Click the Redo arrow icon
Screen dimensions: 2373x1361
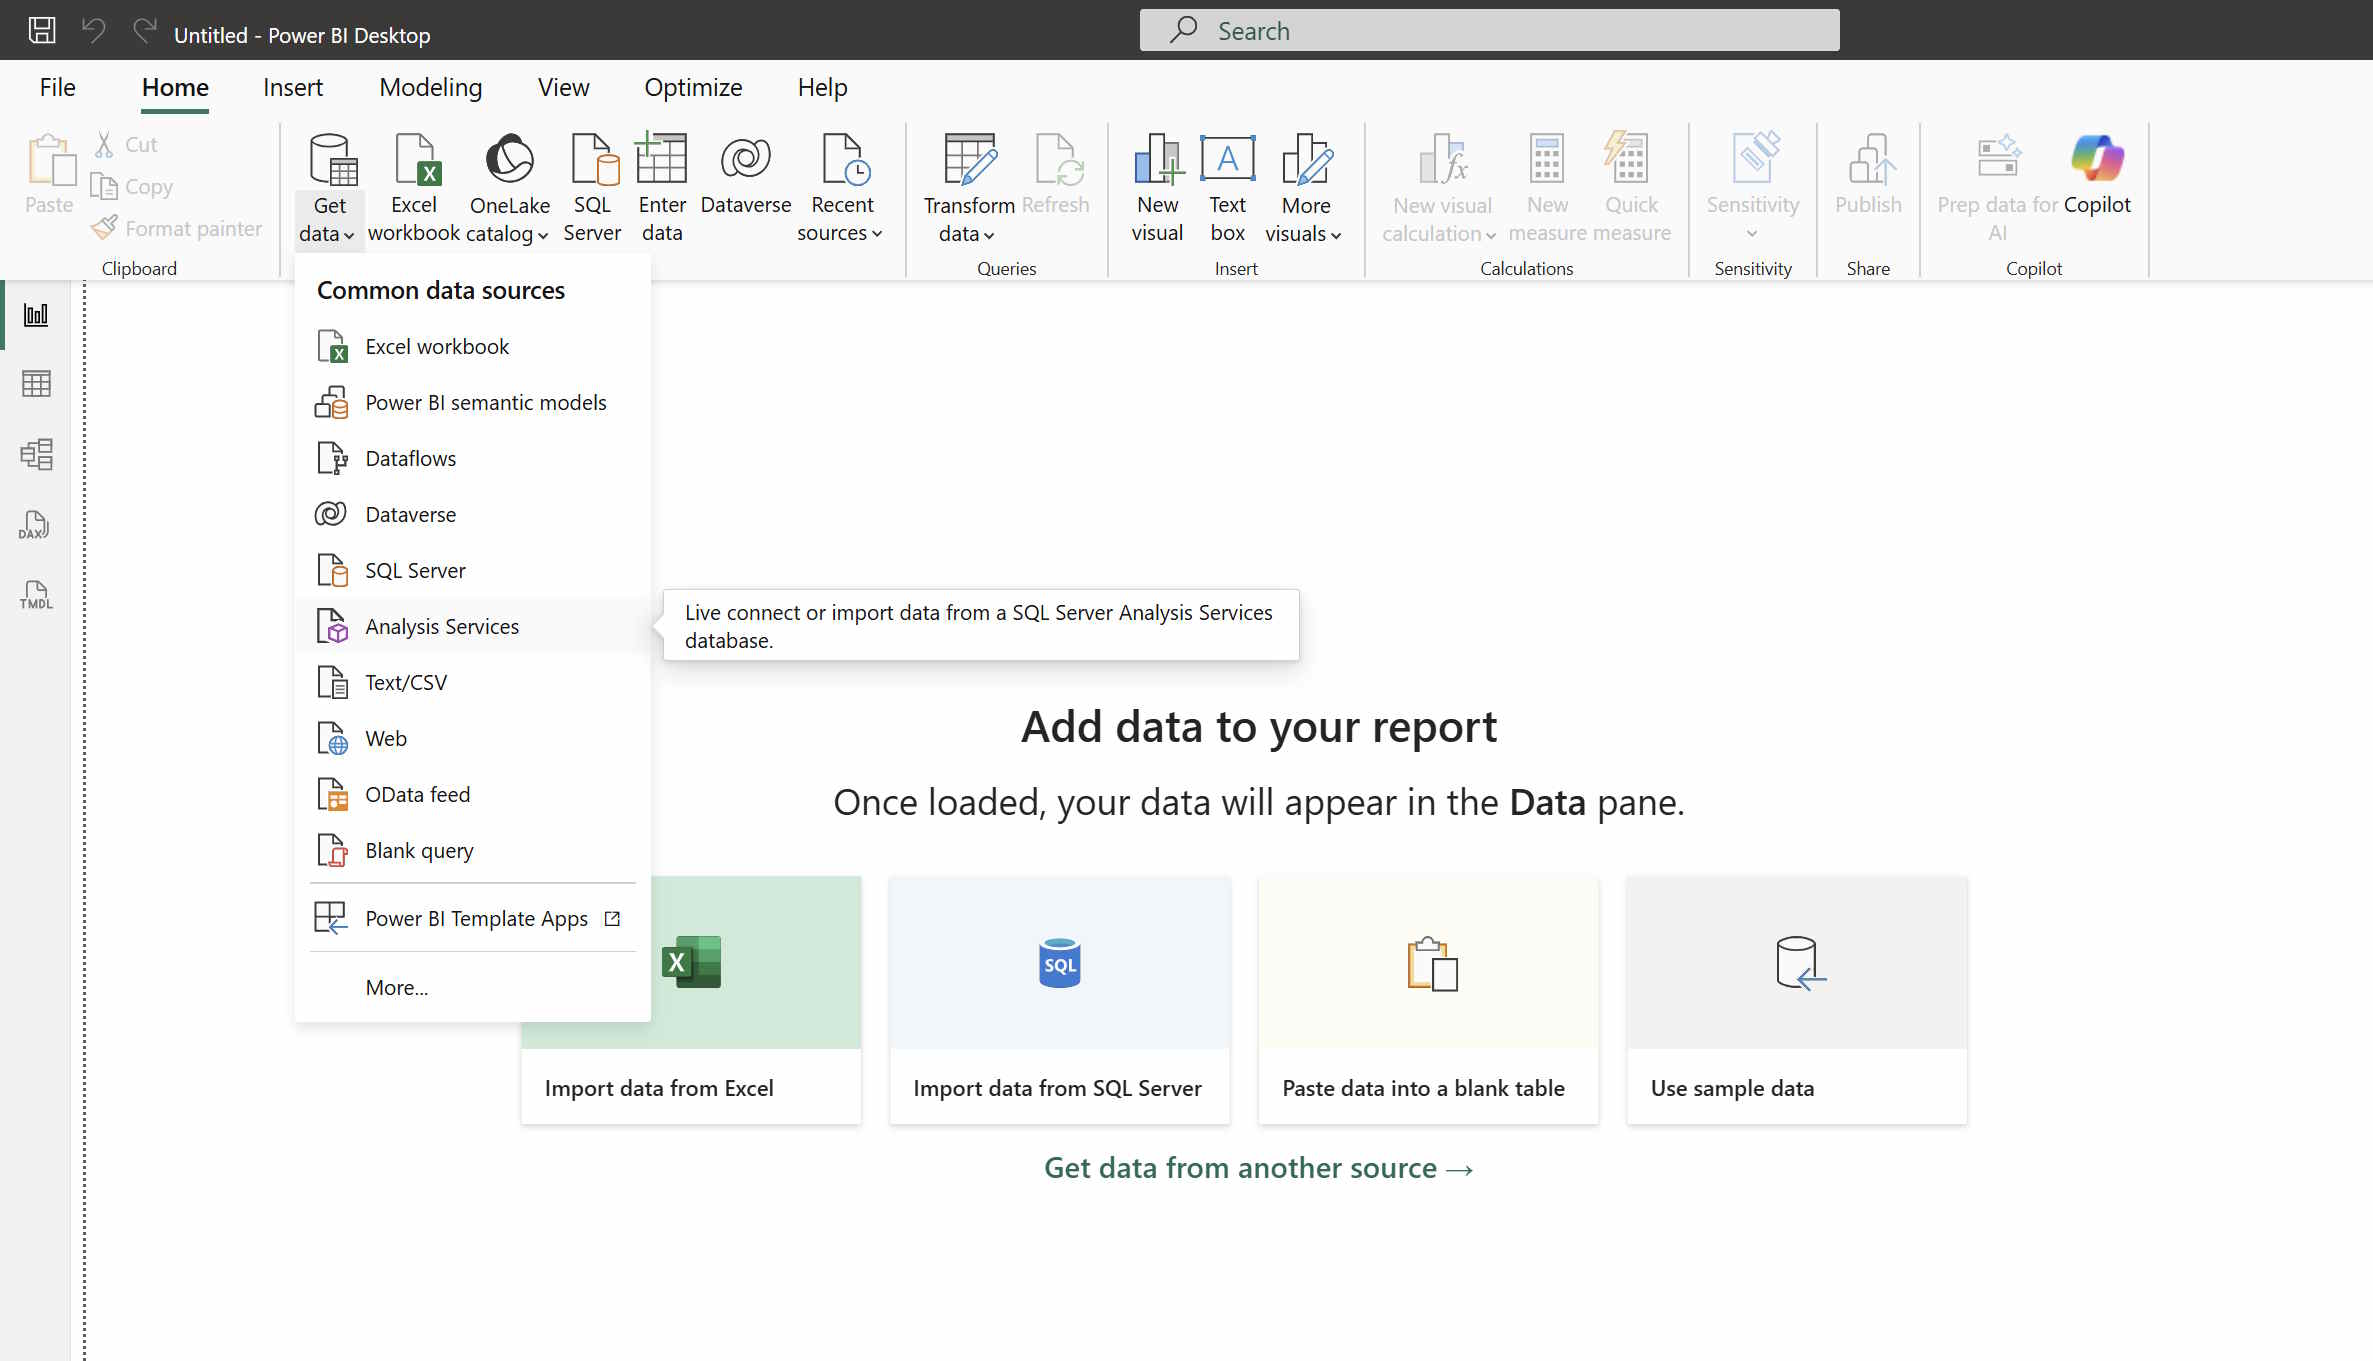click(x=145, y=30)
